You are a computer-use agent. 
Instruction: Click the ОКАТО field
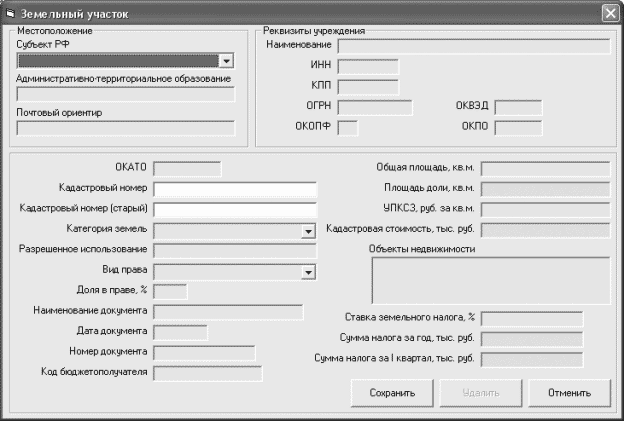click(186, 168)
